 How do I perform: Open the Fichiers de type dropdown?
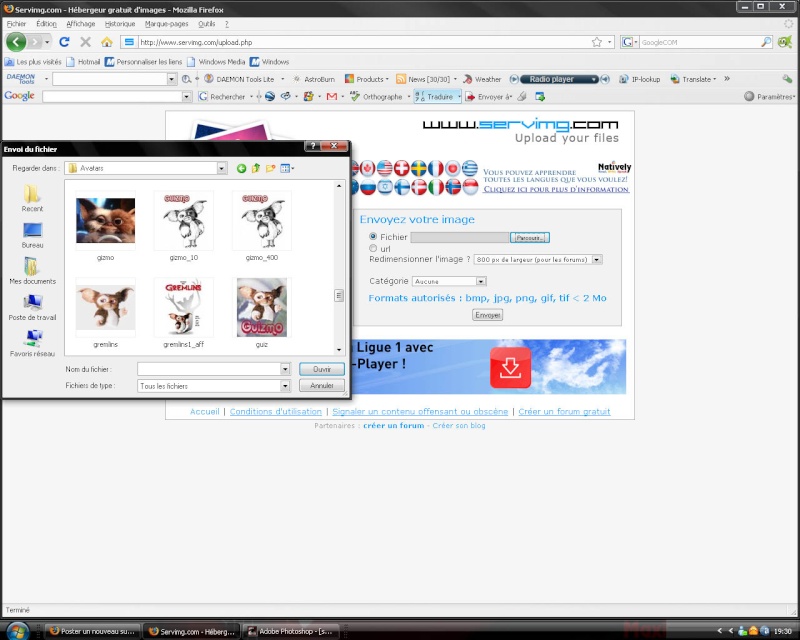tap(285, 386)
